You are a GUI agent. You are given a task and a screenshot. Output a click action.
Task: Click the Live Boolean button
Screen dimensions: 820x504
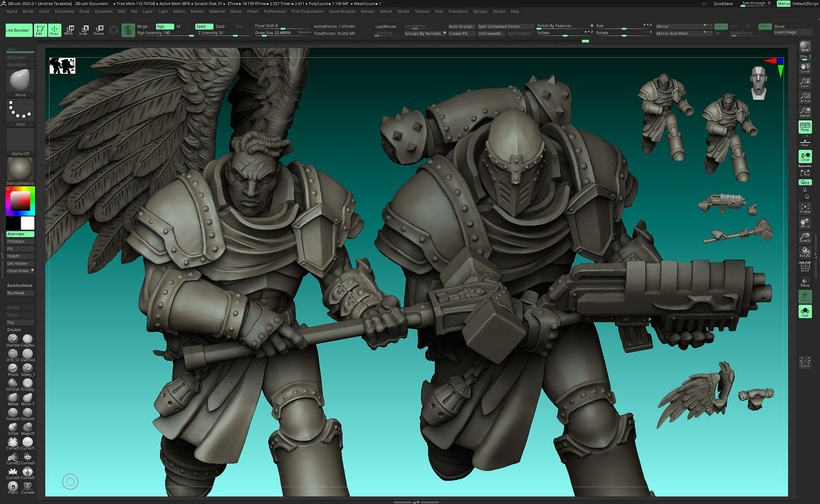click(x=18, y=30)
